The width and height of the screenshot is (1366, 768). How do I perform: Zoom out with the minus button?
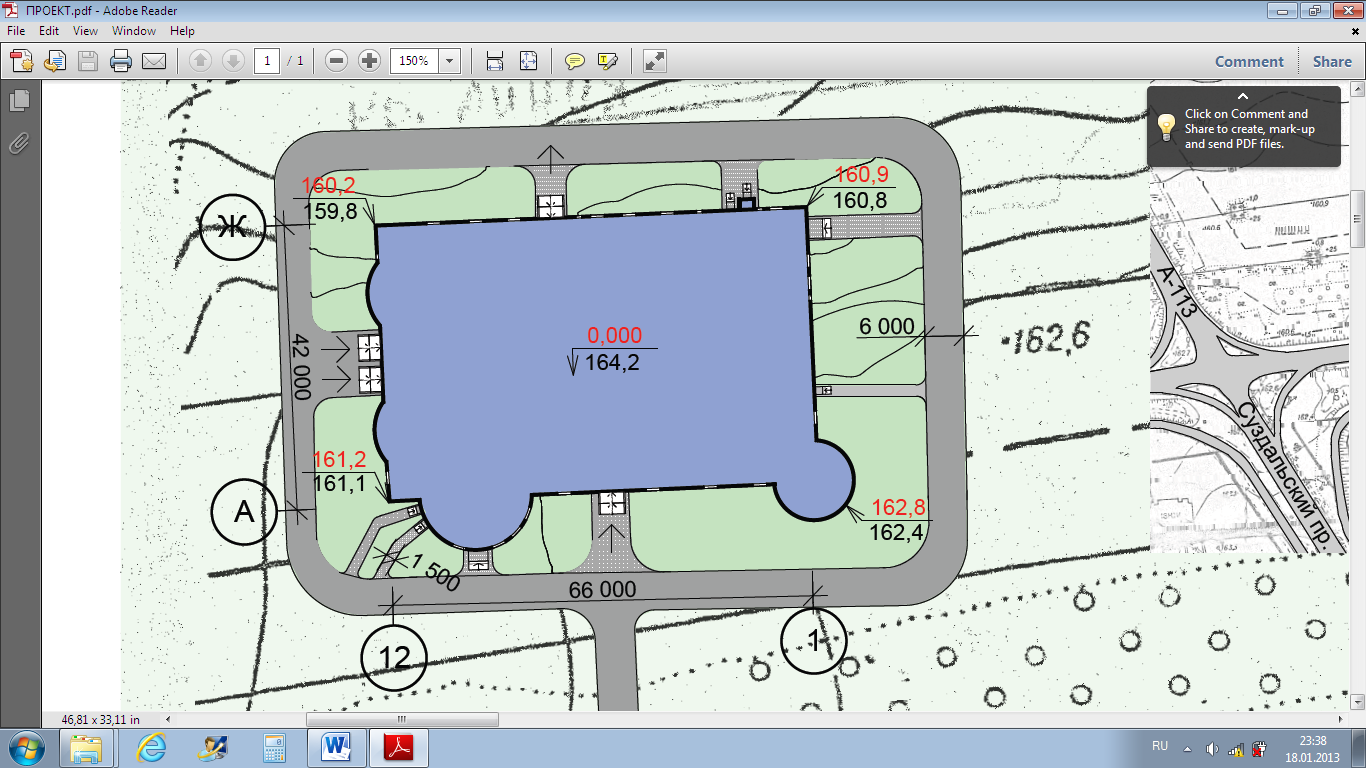click(337, 61)
